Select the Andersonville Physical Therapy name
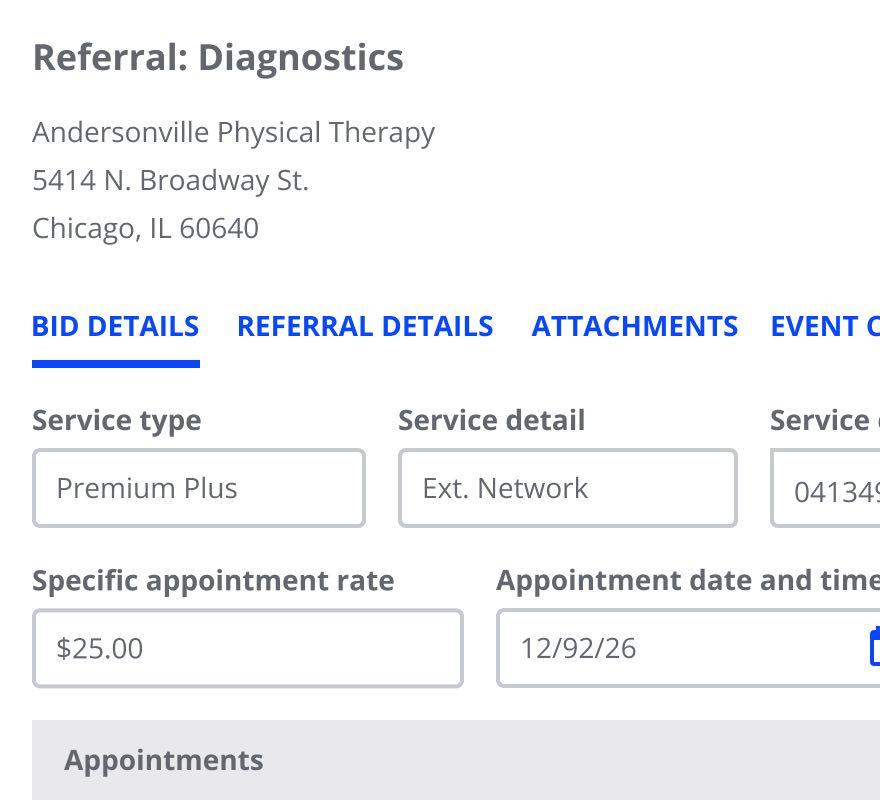Viewport: 880px width, 800px height. coord(233,132)
